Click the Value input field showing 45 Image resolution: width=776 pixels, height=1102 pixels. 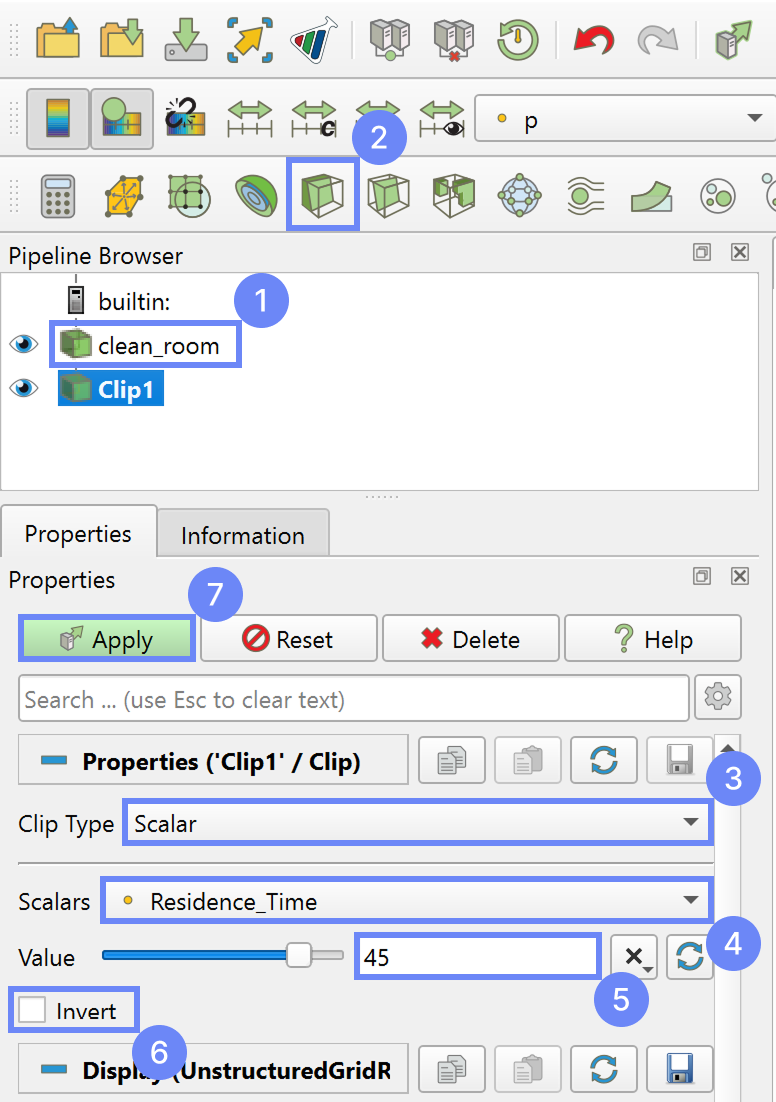pyautogui.click(x=477, y=957)
